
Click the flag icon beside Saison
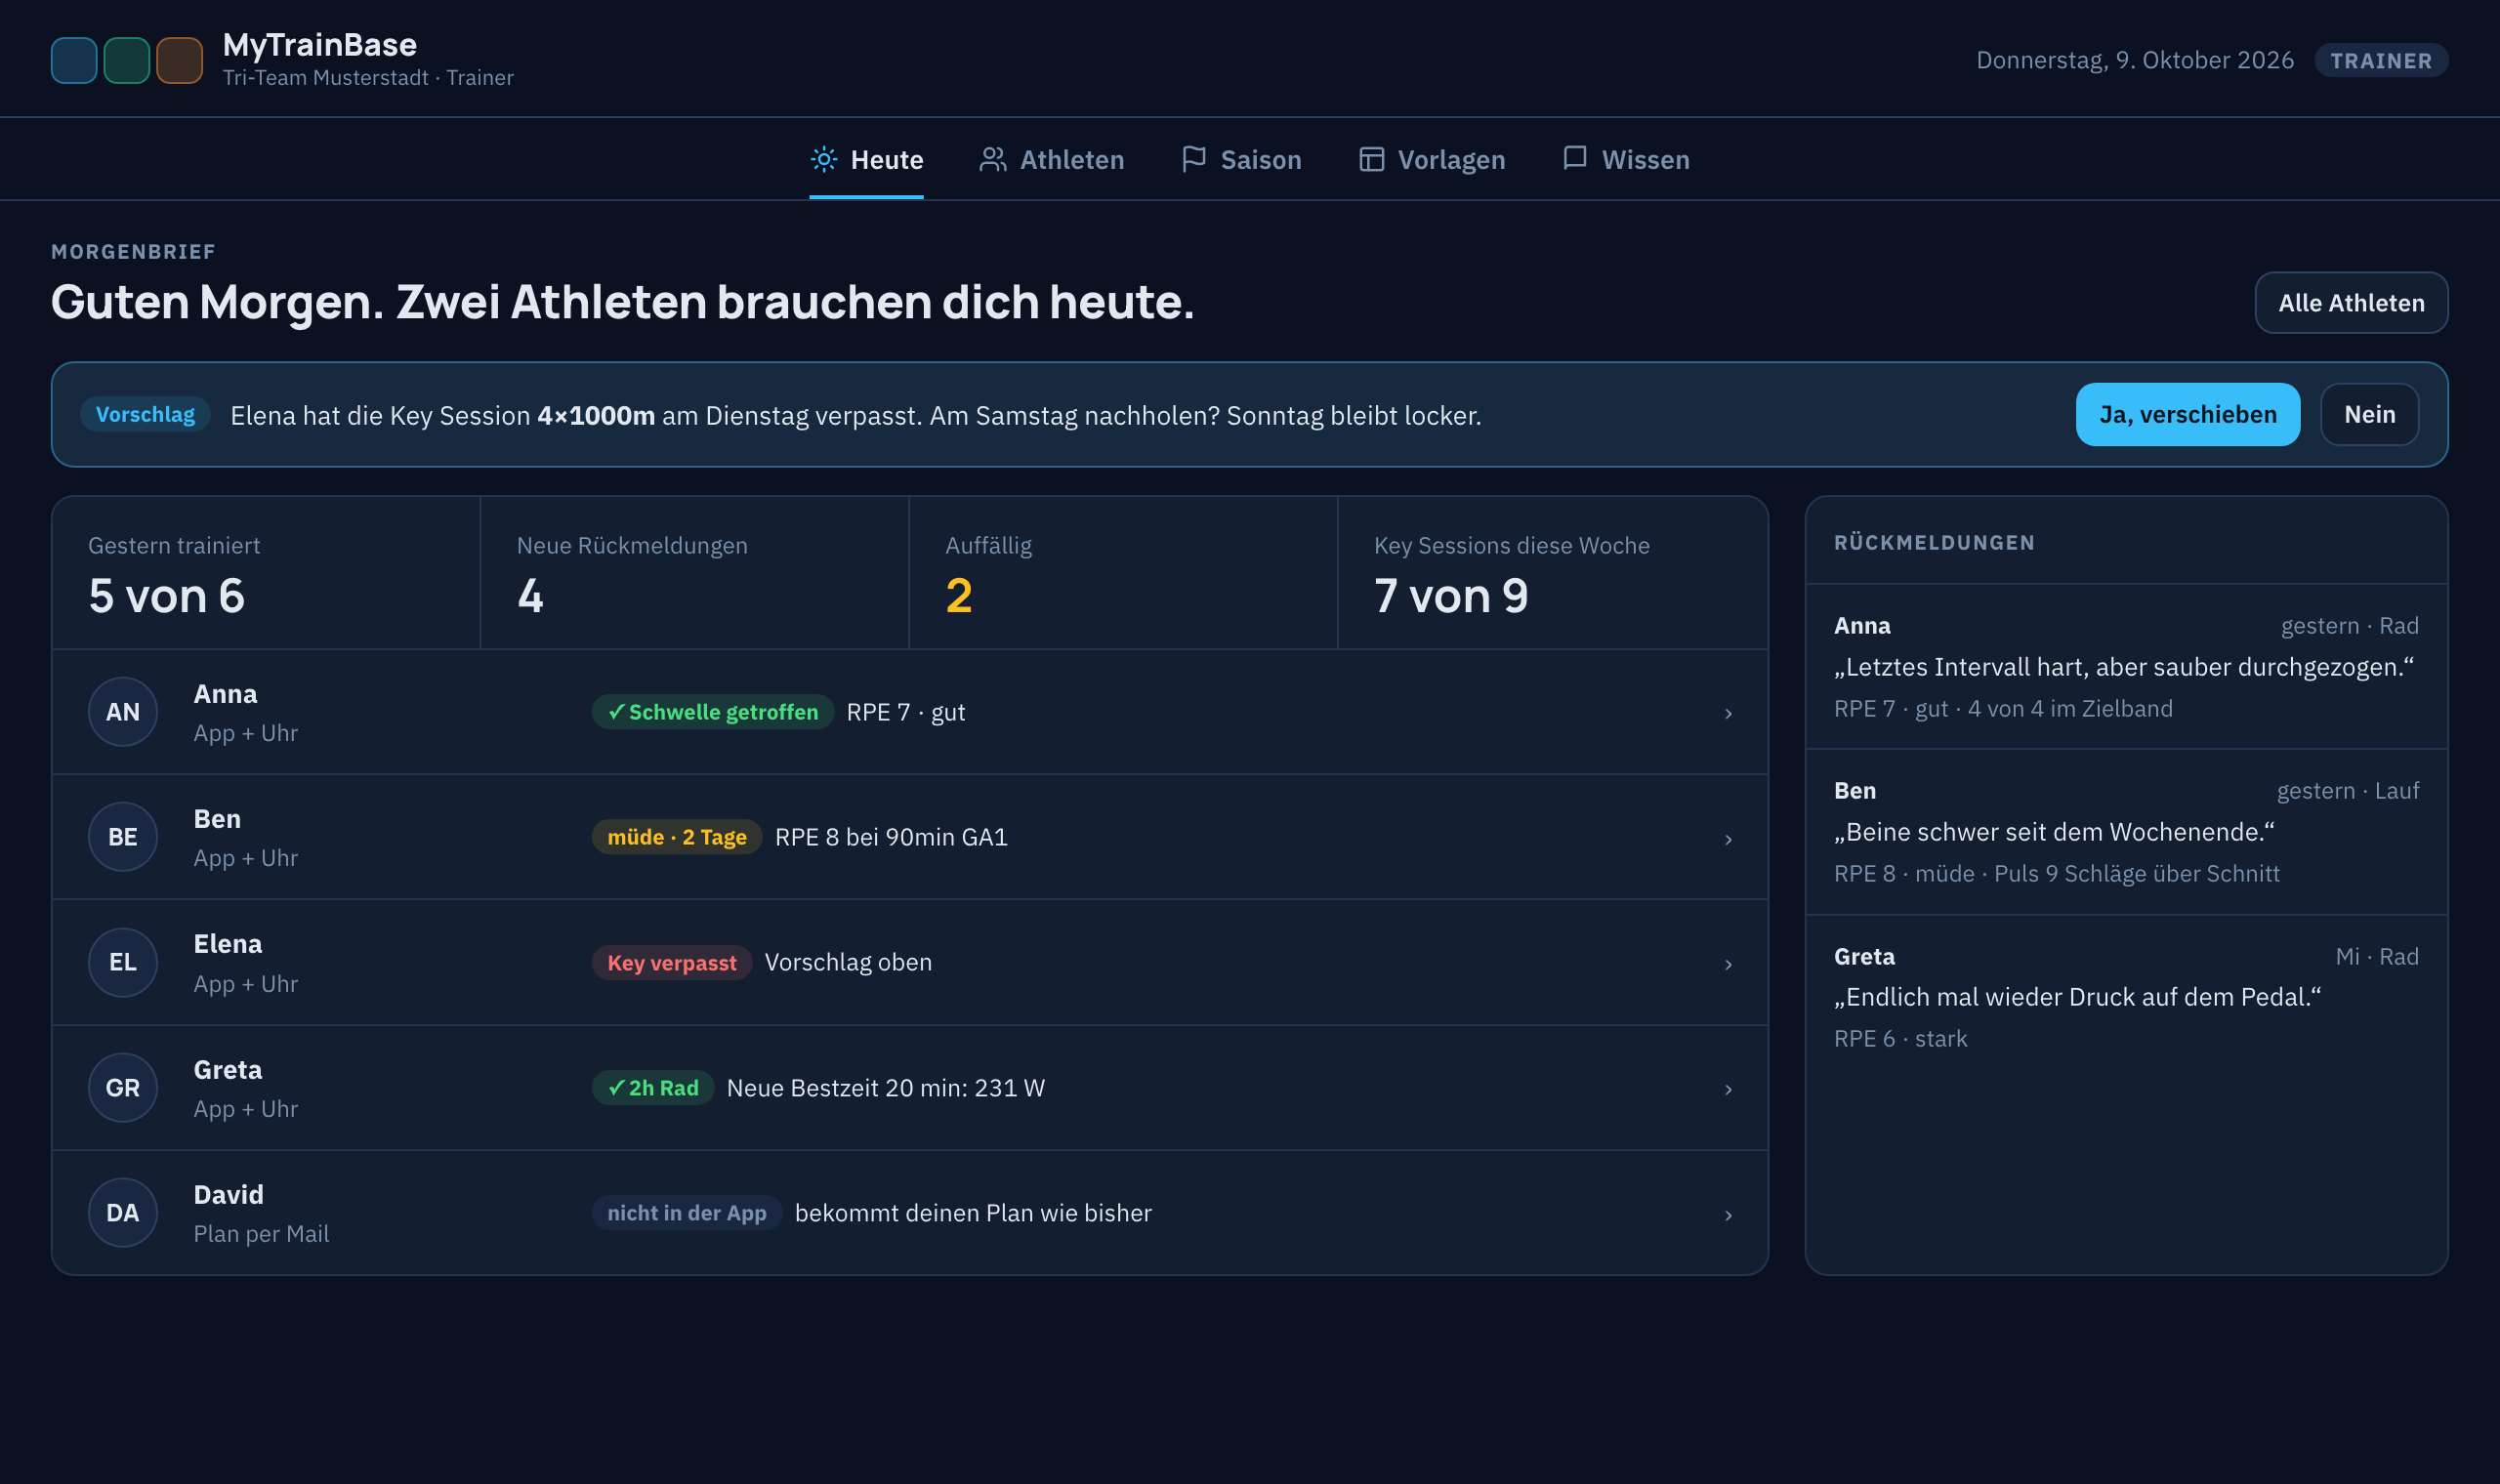[1194, 159]
